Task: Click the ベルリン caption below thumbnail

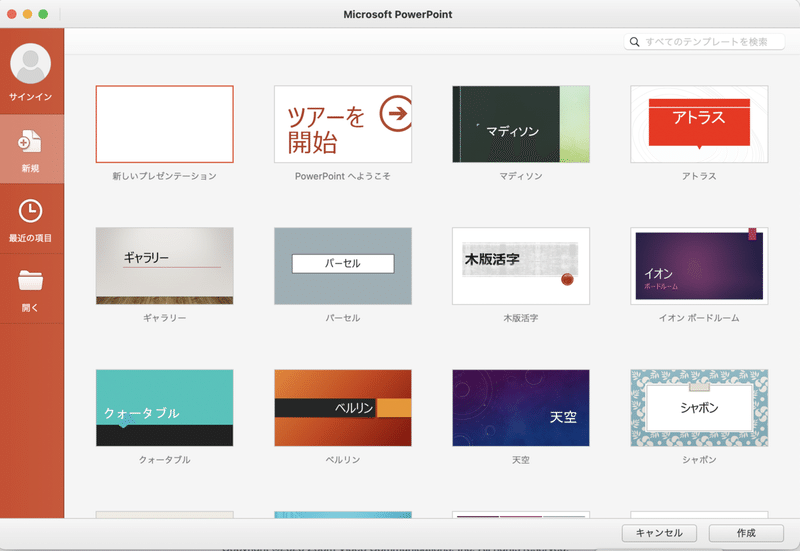Action: coord(343,460)
